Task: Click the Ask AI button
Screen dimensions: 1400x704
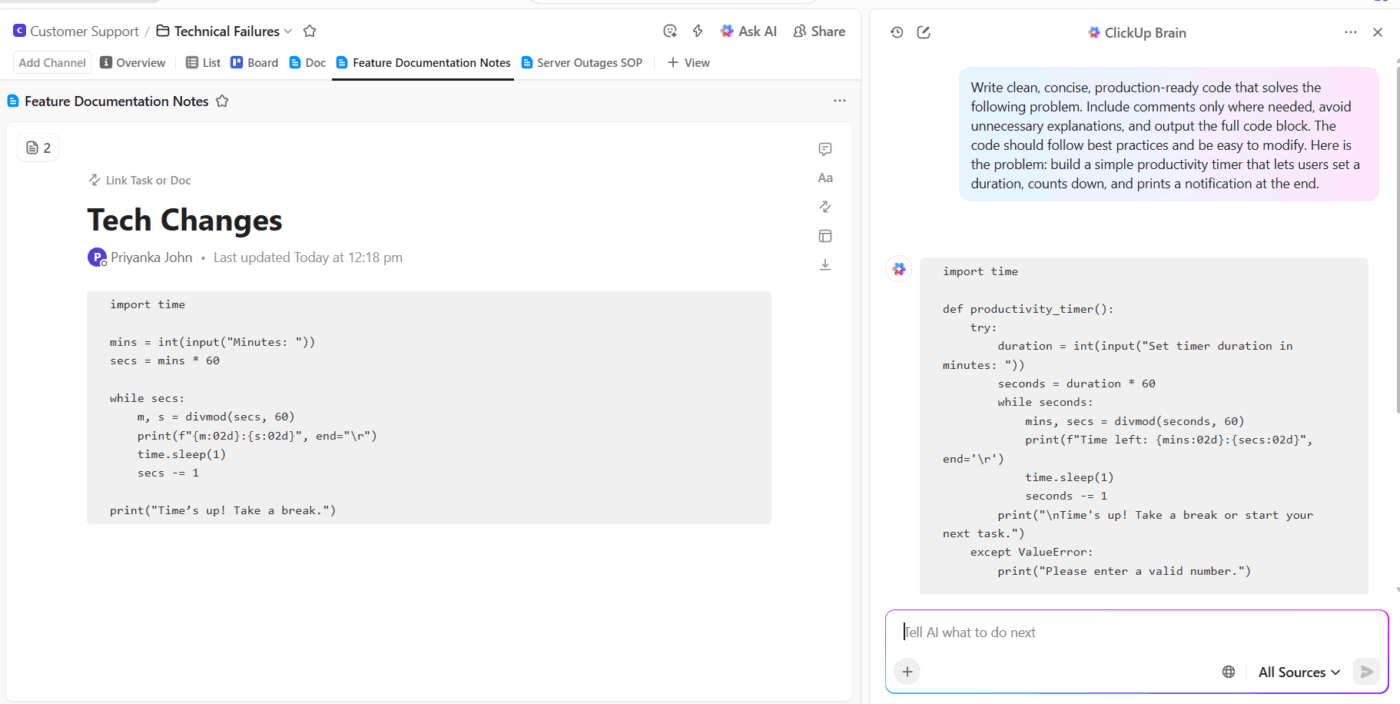Action: point(748,31)
